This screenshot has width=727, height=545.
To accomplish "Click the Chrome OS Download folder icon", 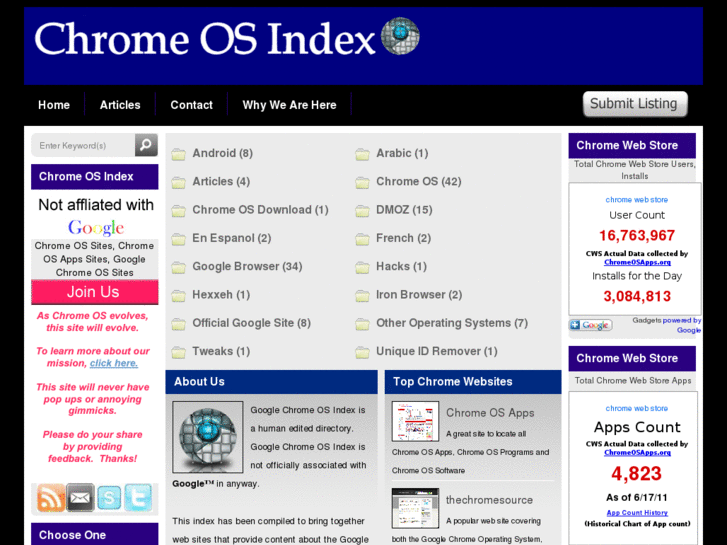I will (179, 211).
